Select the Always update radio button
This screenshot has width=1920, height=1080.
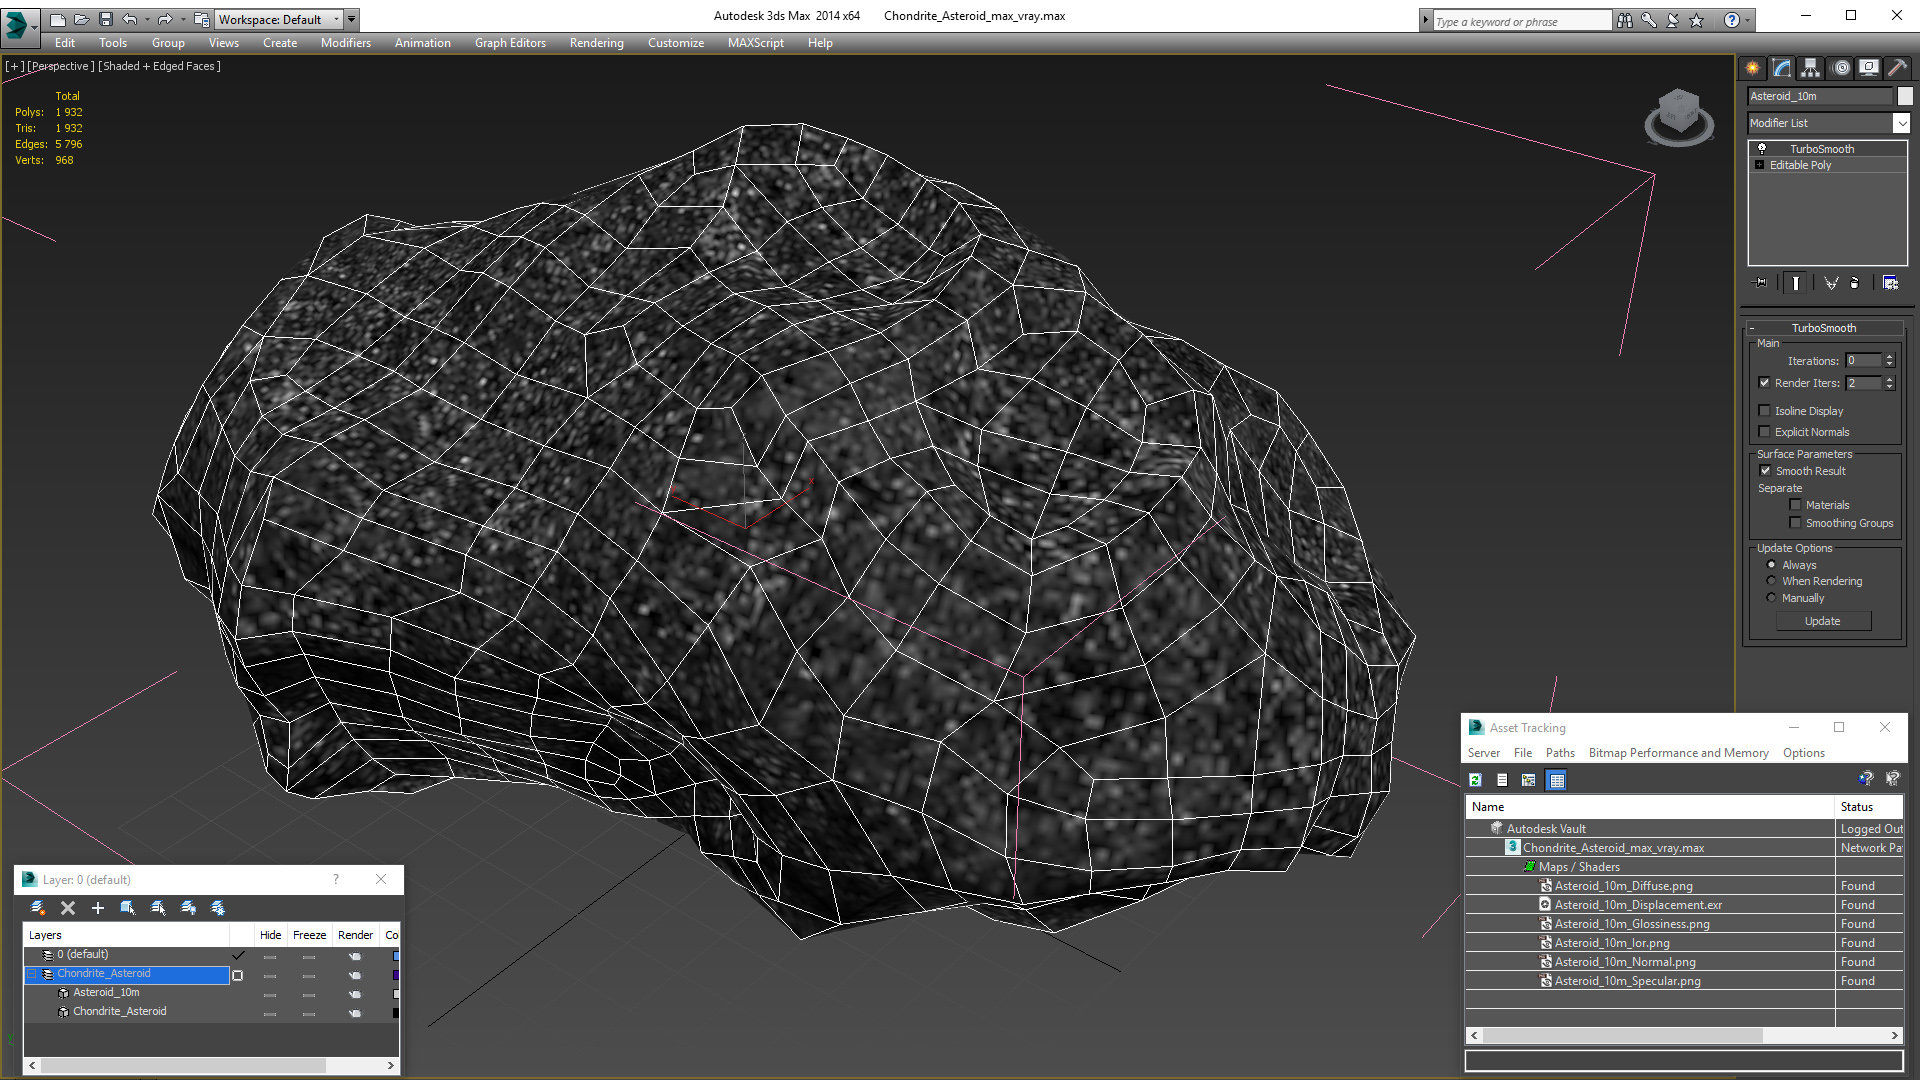tap(1771, 565)
